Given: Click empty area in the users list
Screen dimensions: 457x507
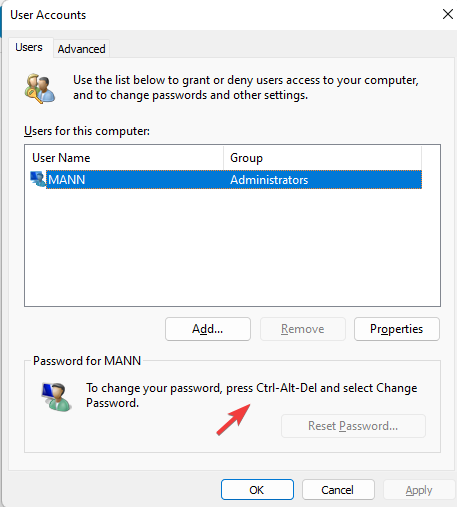Looking at the screenshot, I should [x=232, y=247].
